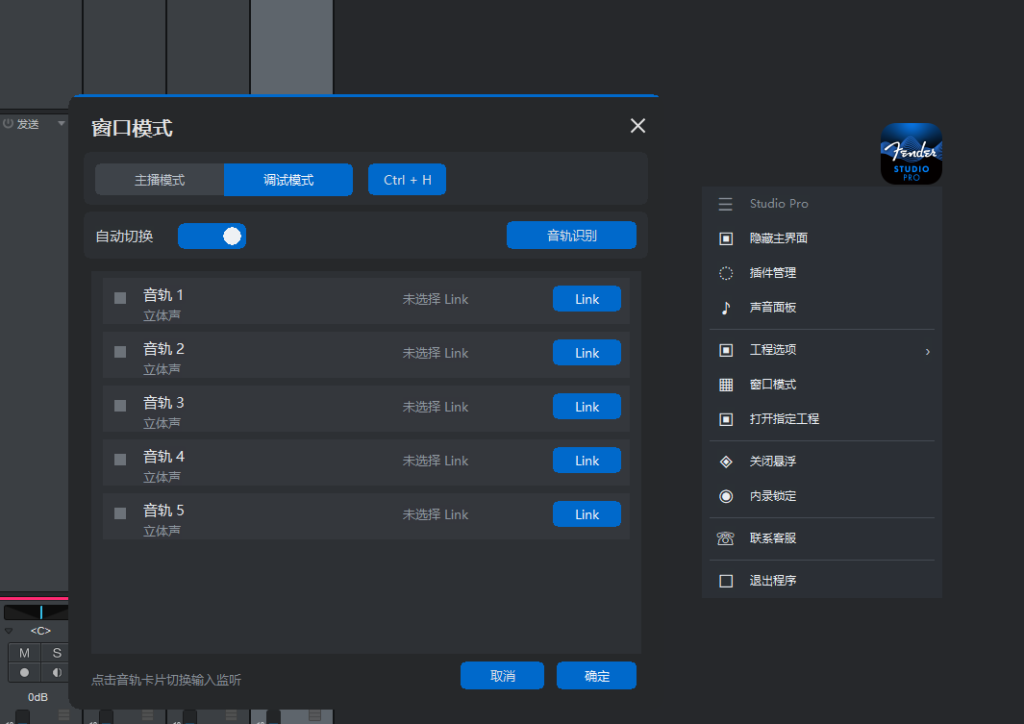Toggle the M mute button on mixer channel
Viewport: 1024px width, 724px height.
(24, 653)
